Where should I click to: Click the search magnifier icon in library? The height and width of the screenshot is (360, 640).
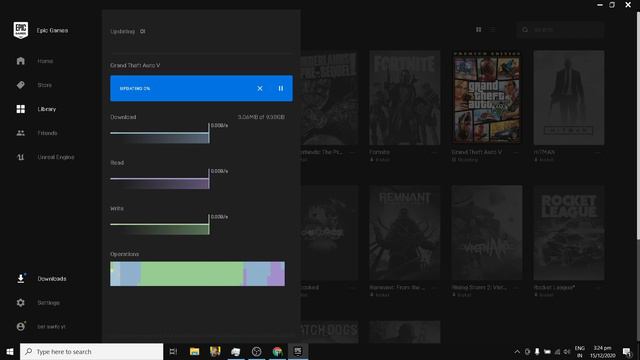point(525,30)
